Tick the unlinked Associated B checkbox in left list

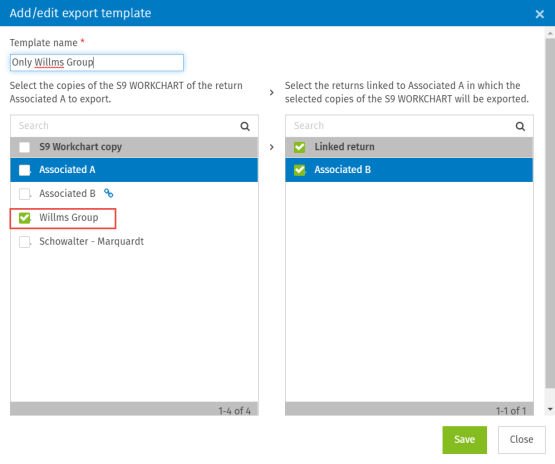pyautogui.click(x=24, y=194)
